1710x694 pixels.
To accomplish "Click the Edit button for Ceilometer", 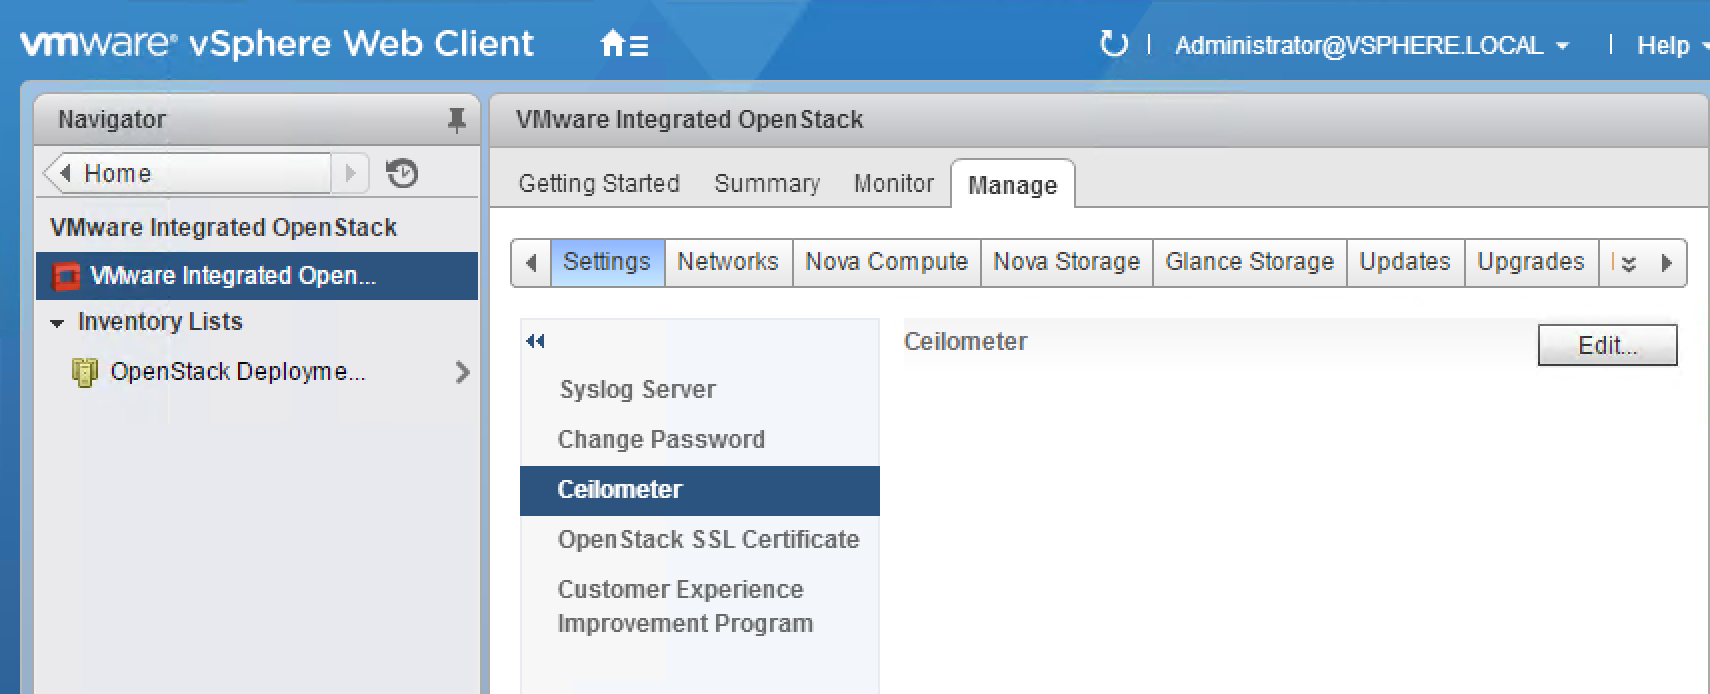I will [x=1606, y=346].
